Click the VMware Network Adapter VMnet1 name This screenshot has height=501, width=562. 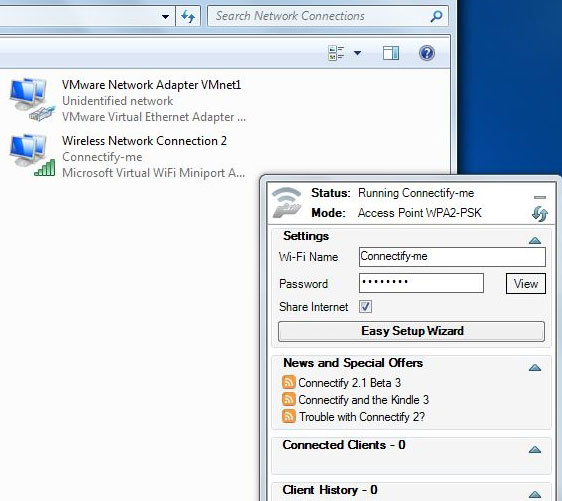151,85
